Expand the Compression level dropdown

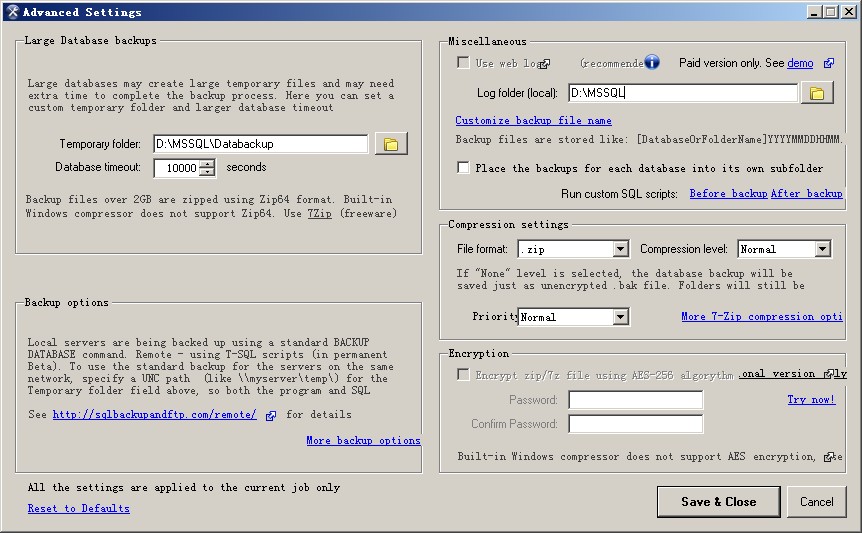(x=822, y=249)
